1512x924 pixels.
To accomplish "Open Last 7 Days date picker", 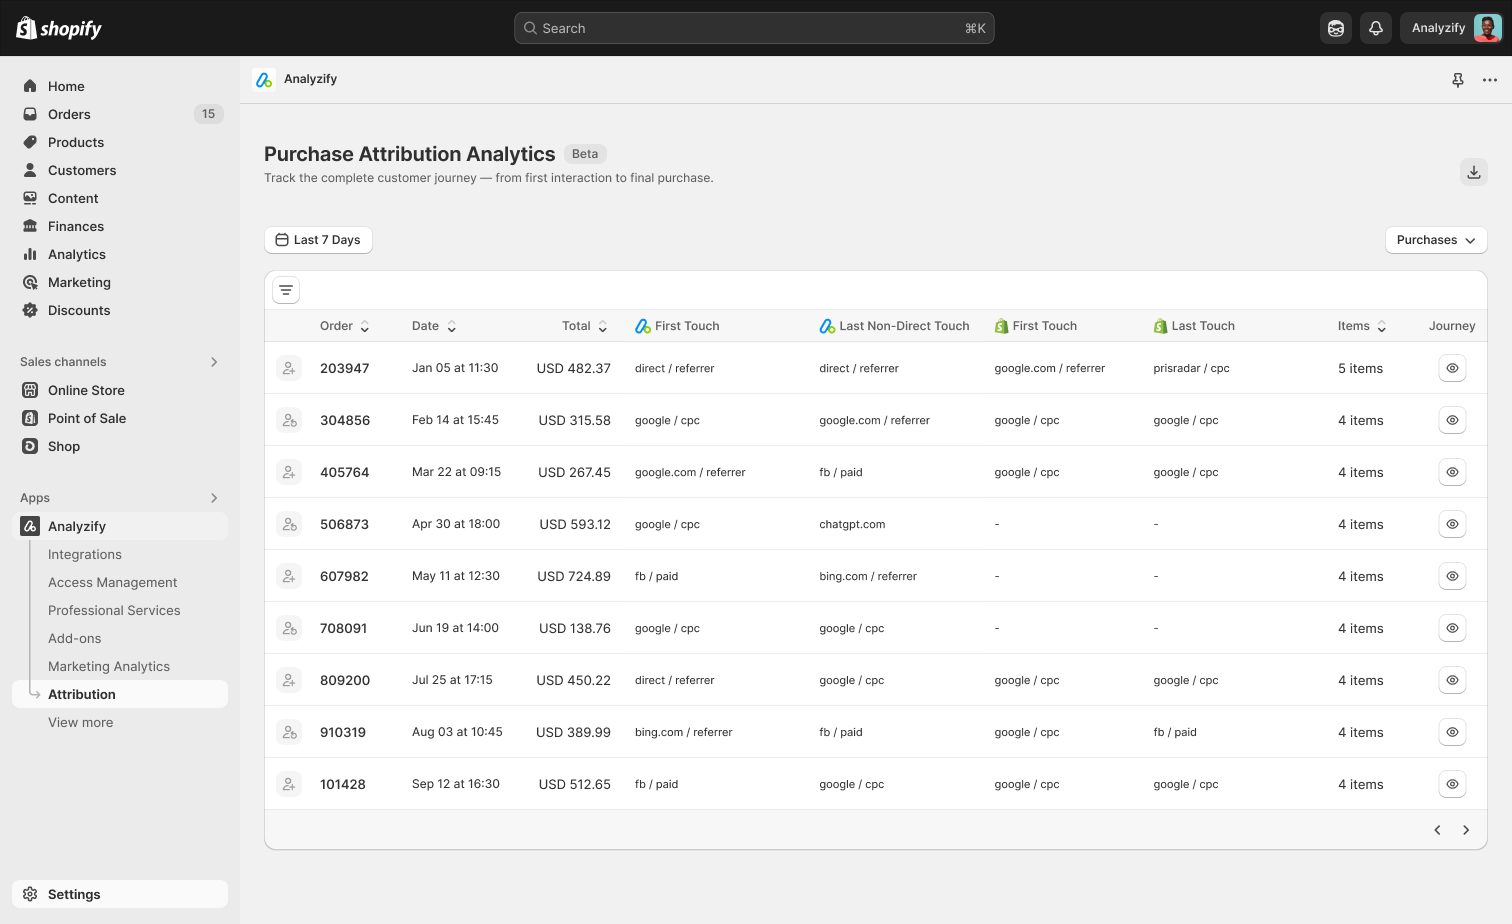I will [318, 240].
